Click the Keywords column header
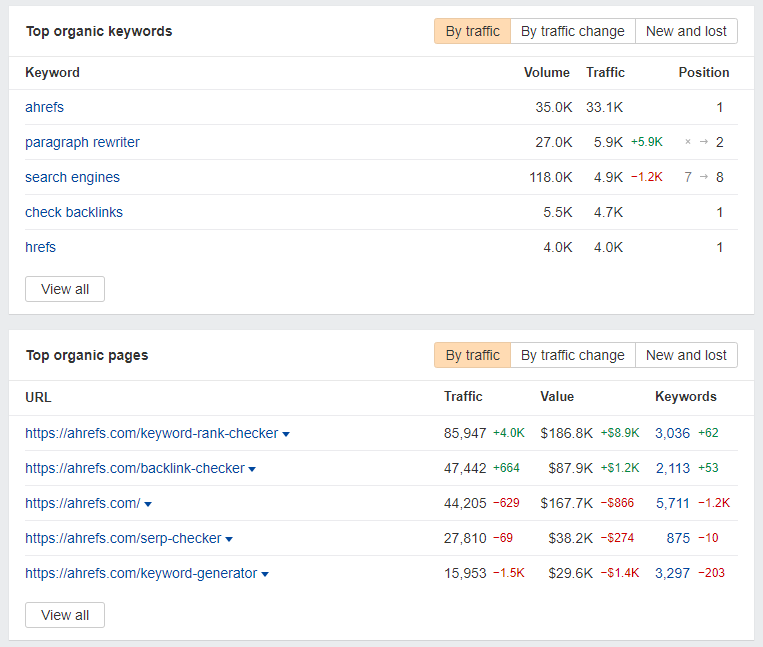Image resolution: width=763 pixels, height=647 pixels. point(686,396)
